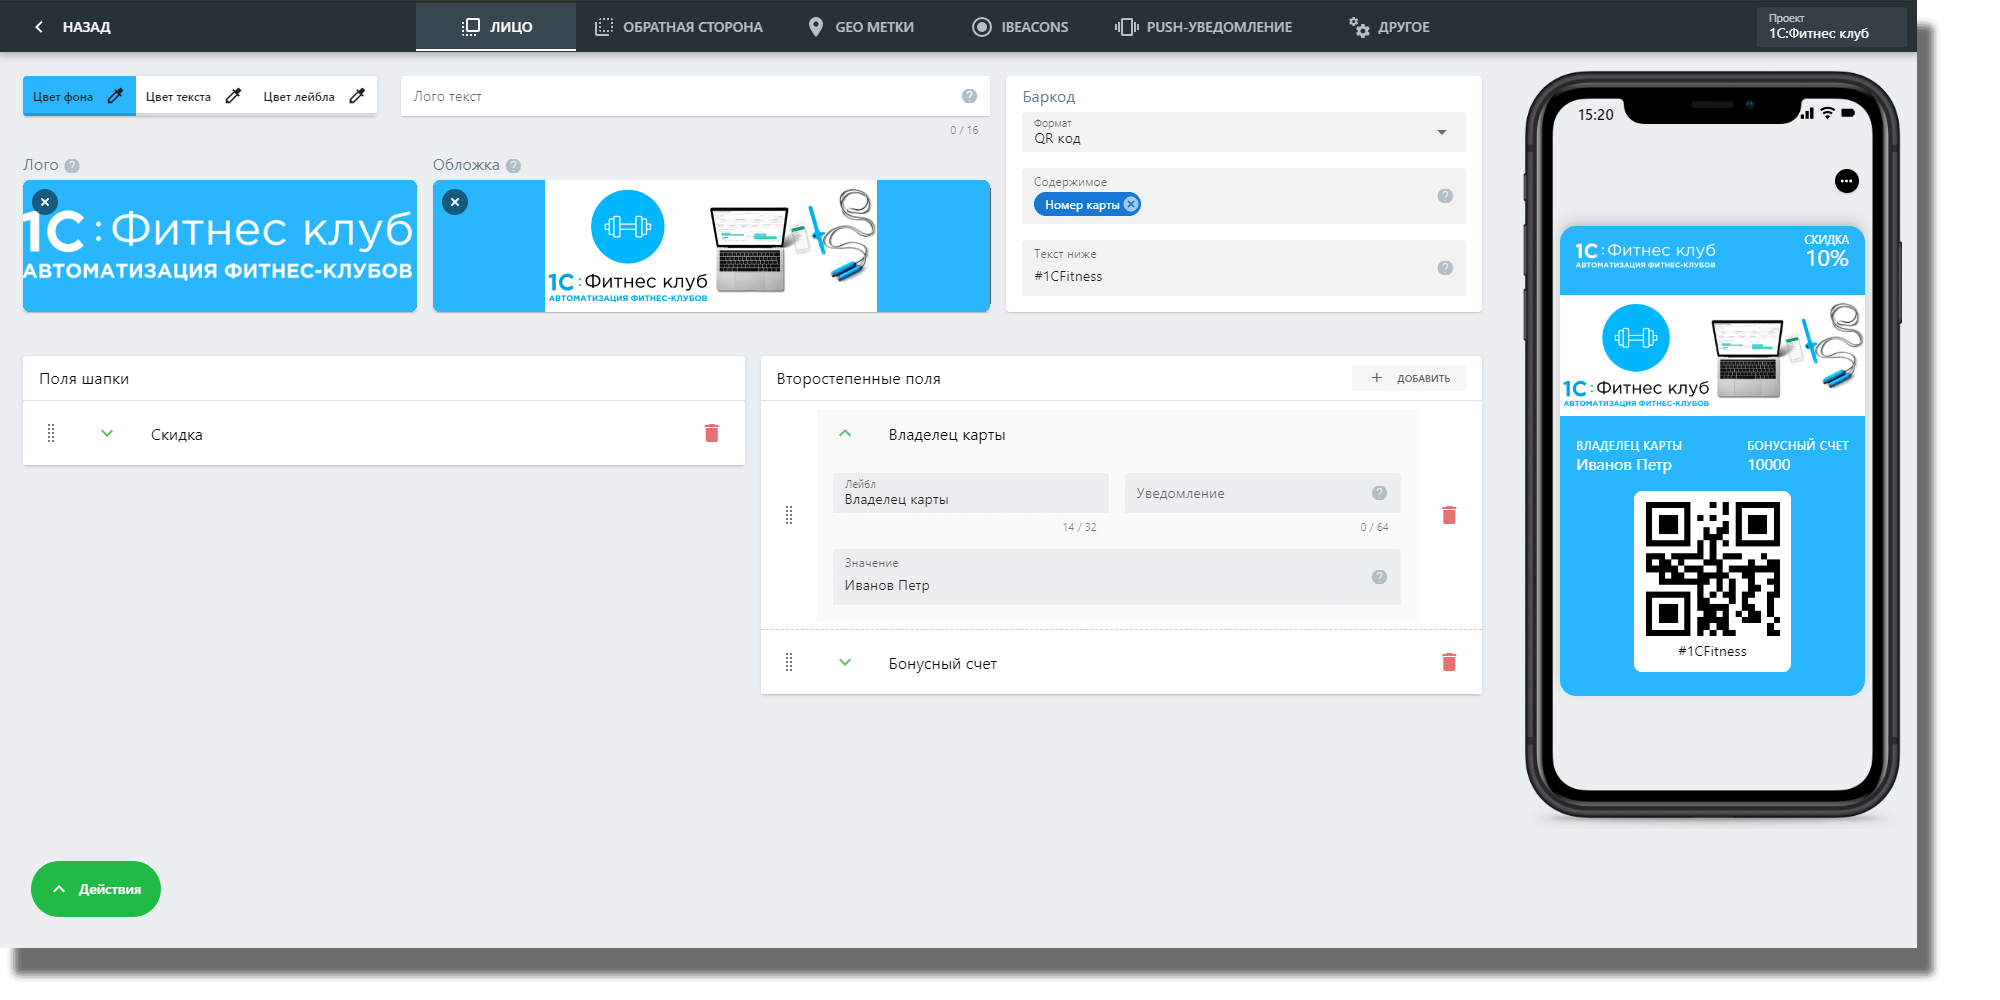Show help for Значение field
This screenshot has width=2000, height=1000.
tap(1379, 577)
